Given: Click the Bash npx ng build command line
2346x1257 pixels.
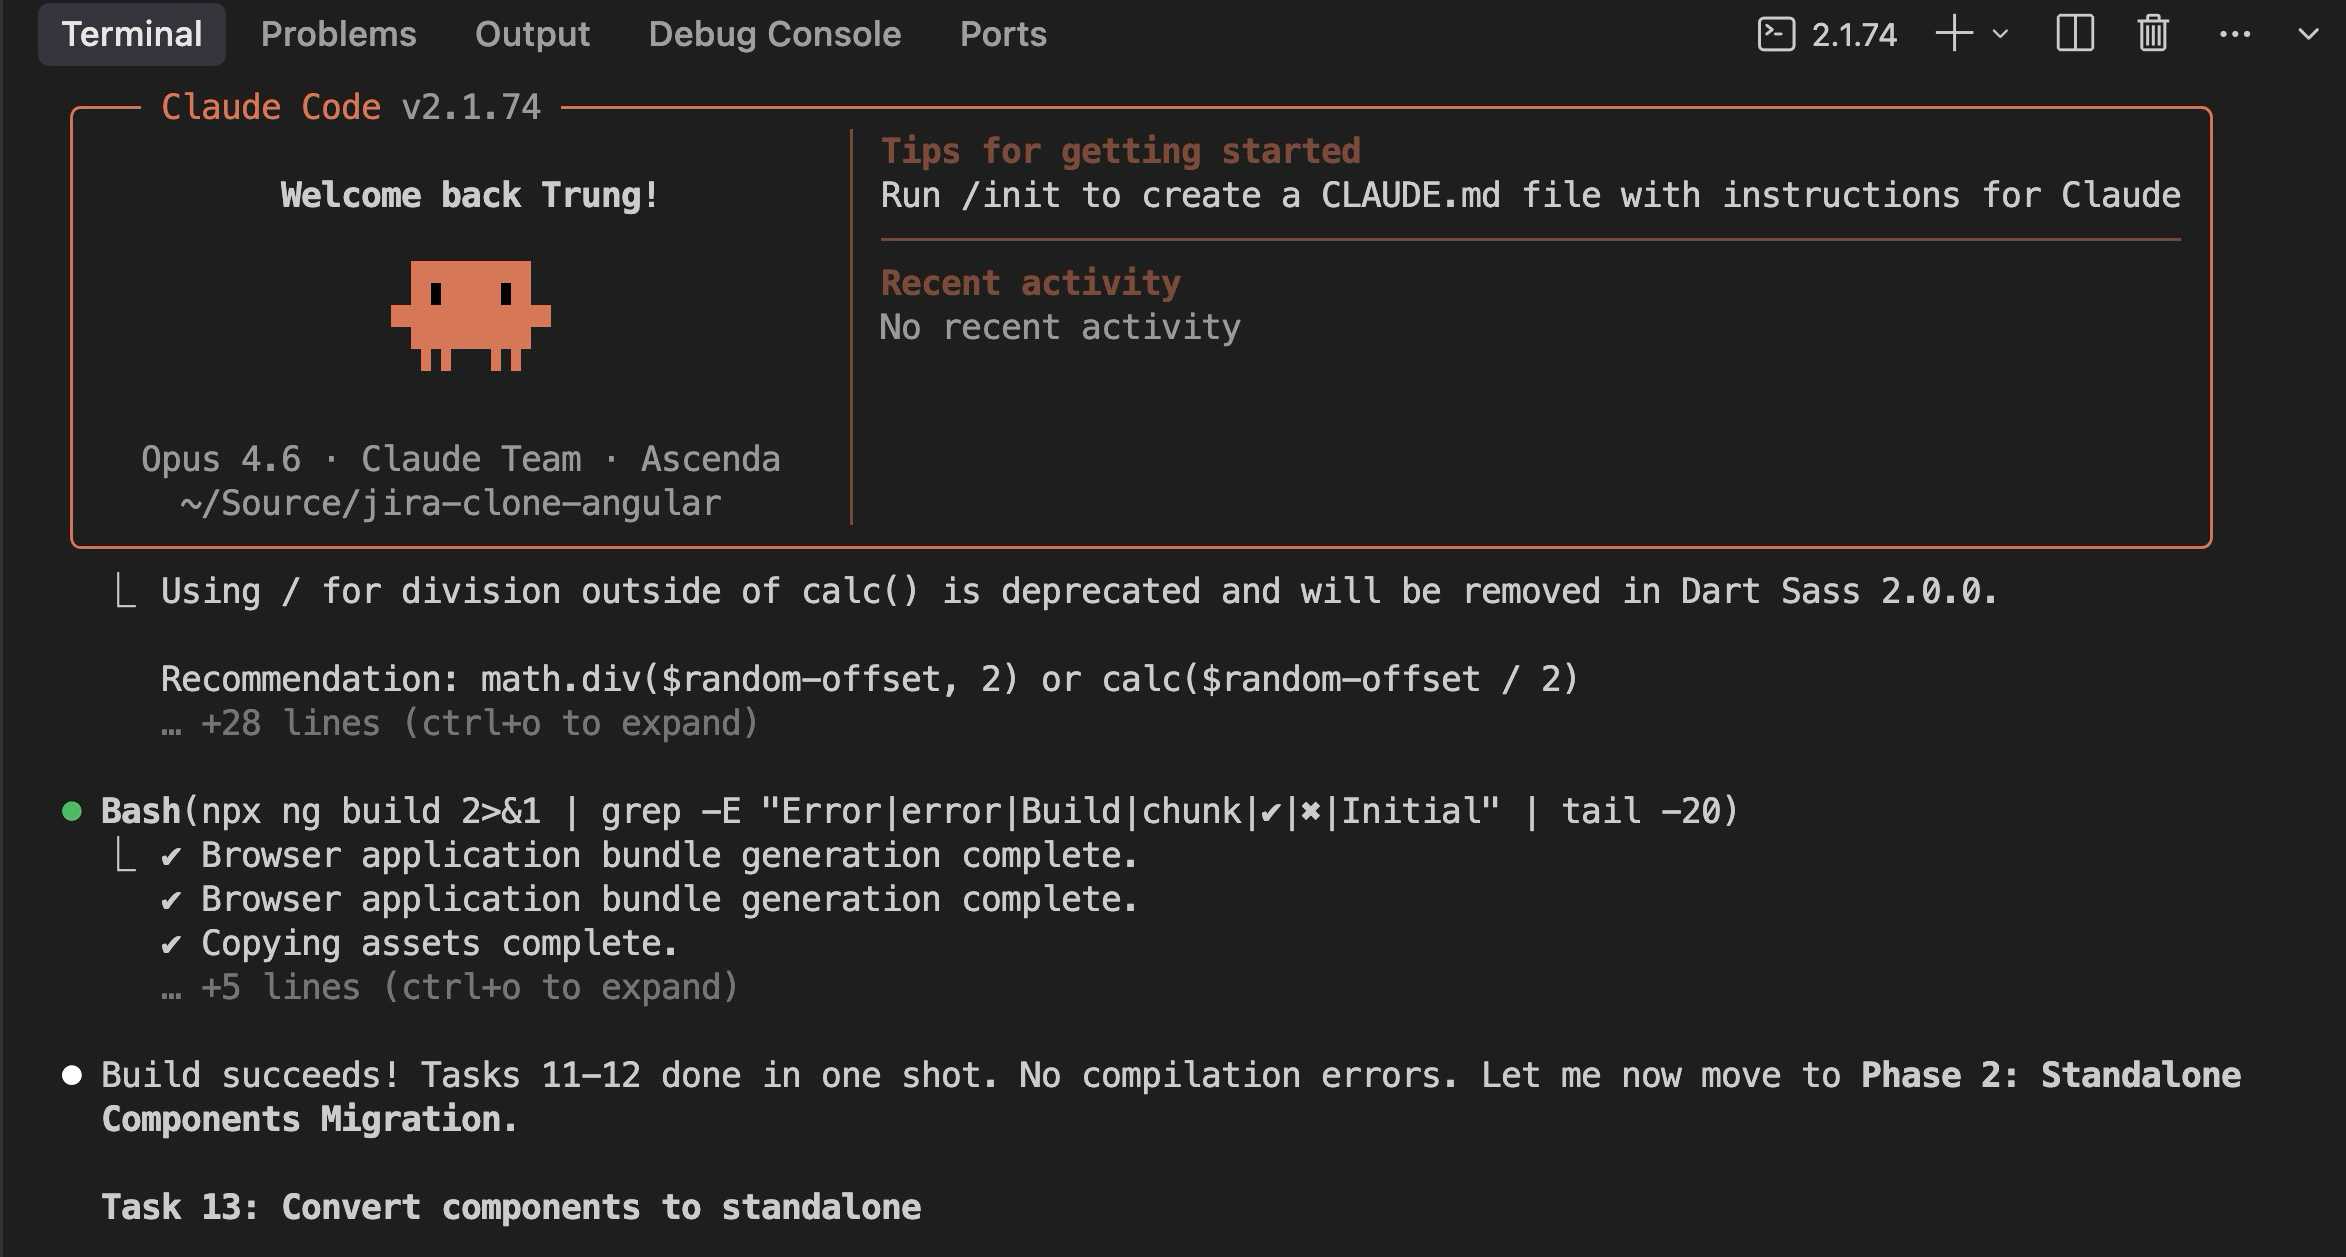Looking at the screenshot, I should [x=920, y=811].
